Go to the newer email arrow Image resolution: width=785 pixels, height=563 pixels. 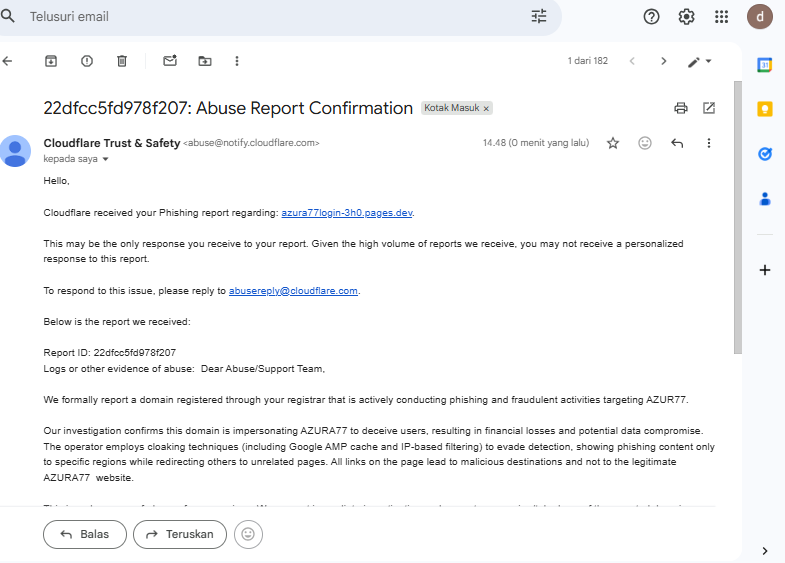click(632, 61)
